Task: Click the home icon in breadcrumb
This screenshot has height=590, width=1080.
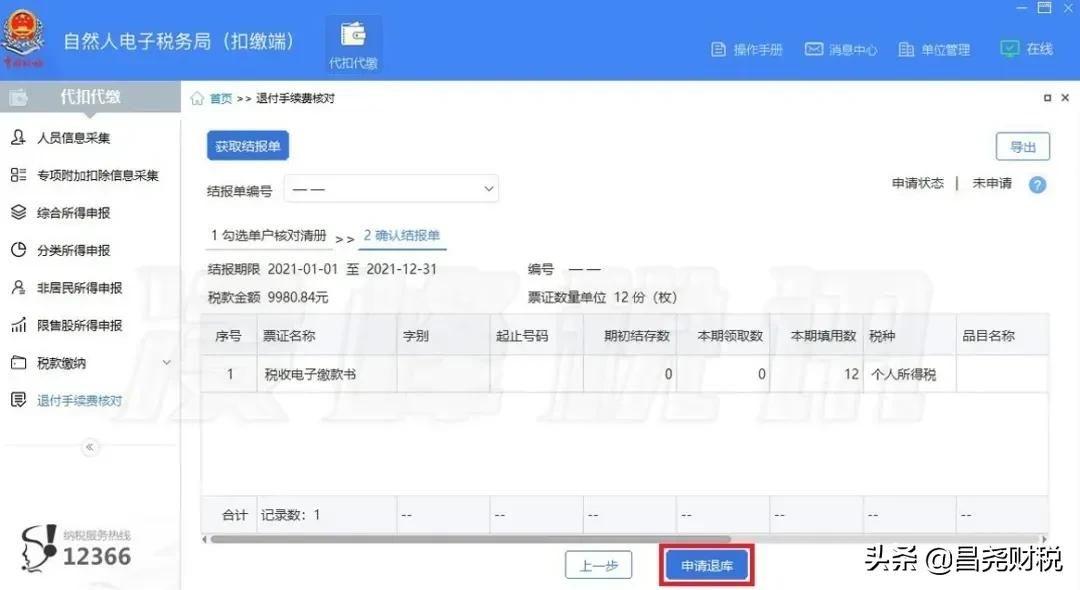Action: [x=198, y=98]
